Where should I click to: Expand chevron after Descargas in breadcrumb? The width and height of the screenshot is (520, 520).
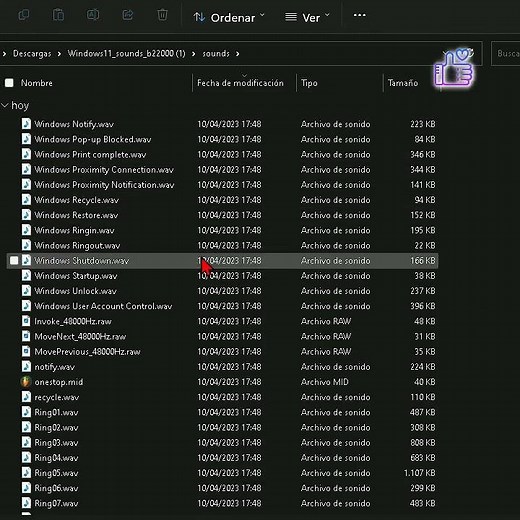point(59,54)
